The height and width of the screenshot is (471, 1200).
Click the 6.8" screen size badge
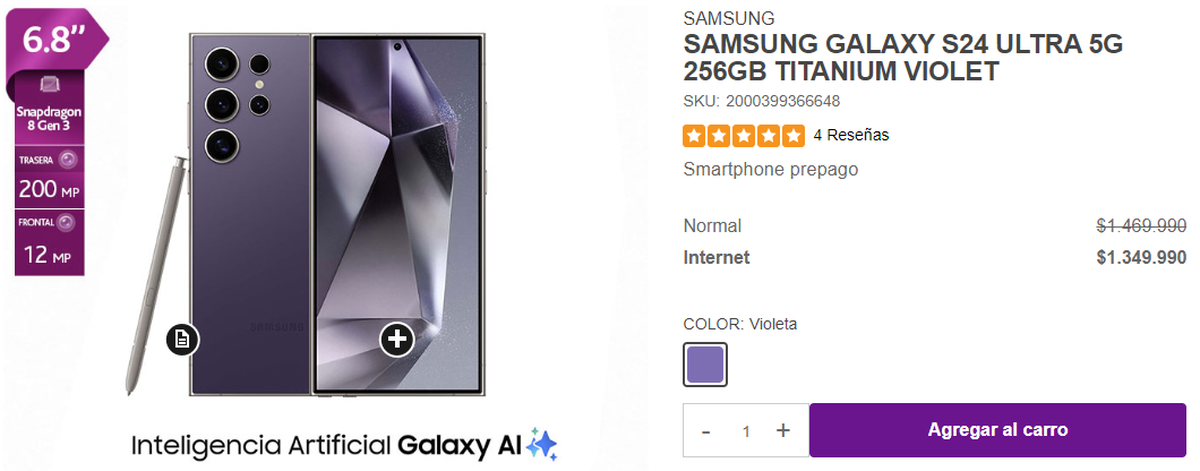[x=53, y=41]
